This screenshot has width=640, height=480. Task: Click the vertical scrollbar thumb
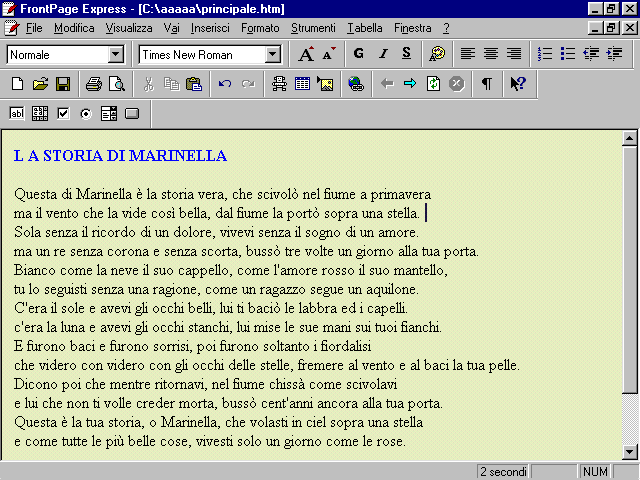pos(629,270)
